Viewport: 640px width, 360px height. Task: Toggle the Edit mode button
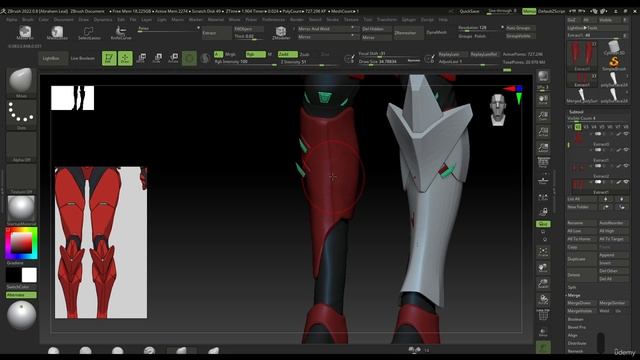pos(109,58)
